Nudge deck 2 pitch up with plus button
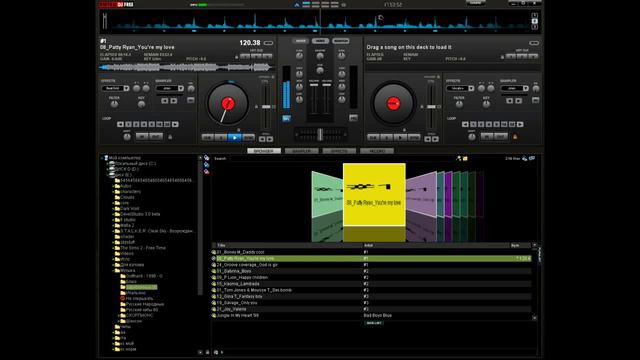The image size is (640, 360). pos(436,139)
